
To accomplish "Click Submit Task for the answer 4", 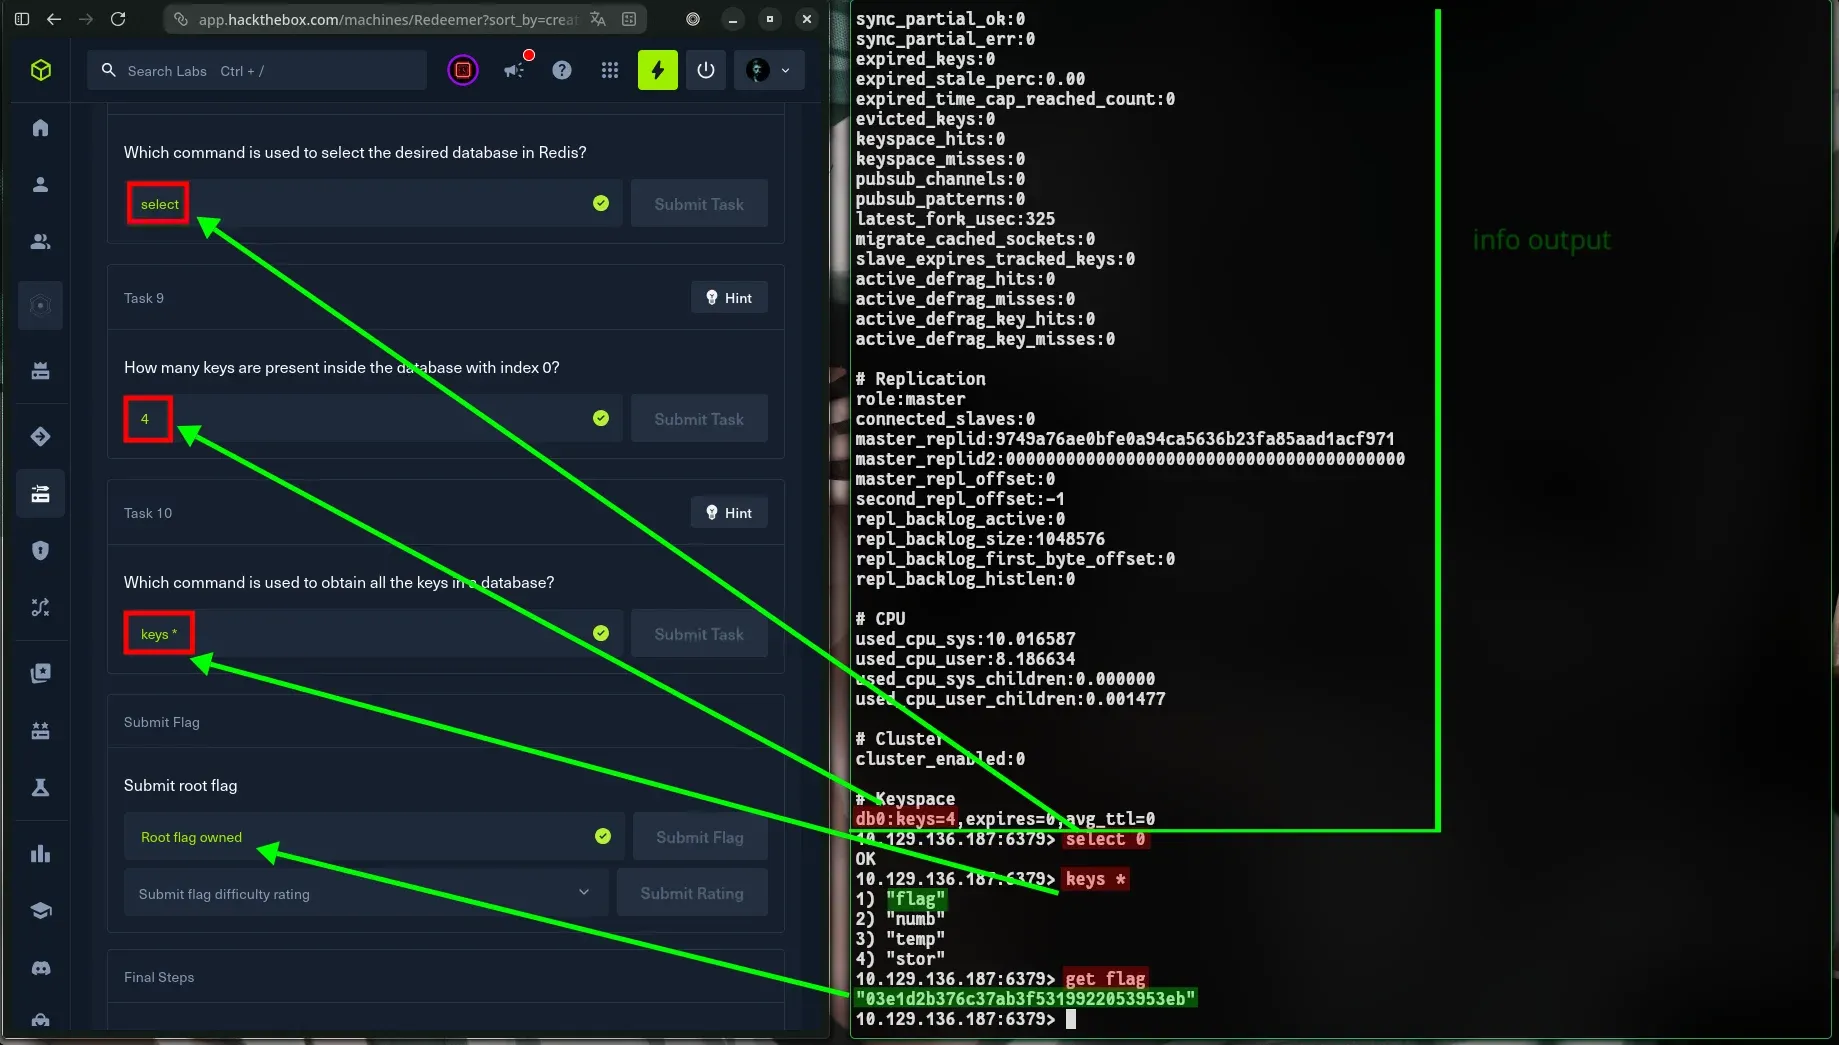I will [699, 419].
